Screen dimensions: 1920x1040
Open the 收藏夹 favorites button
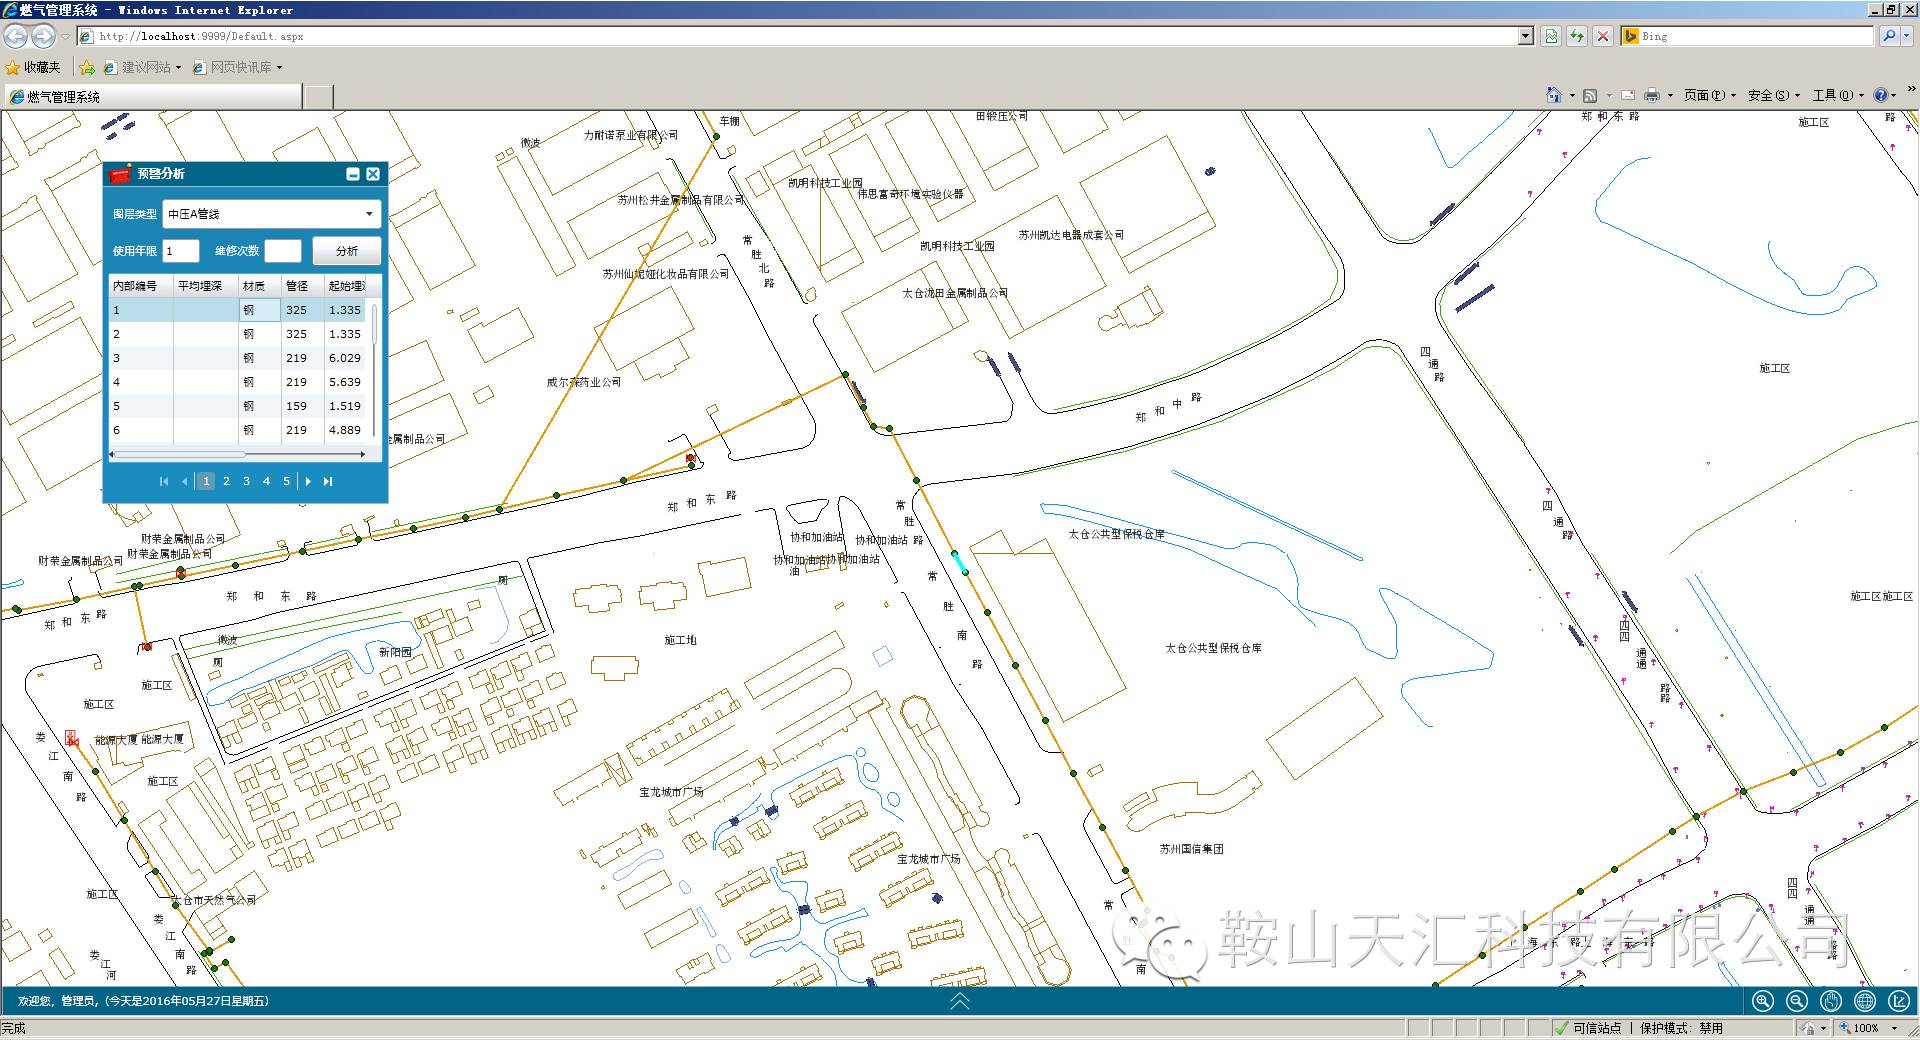pos(33,67)
